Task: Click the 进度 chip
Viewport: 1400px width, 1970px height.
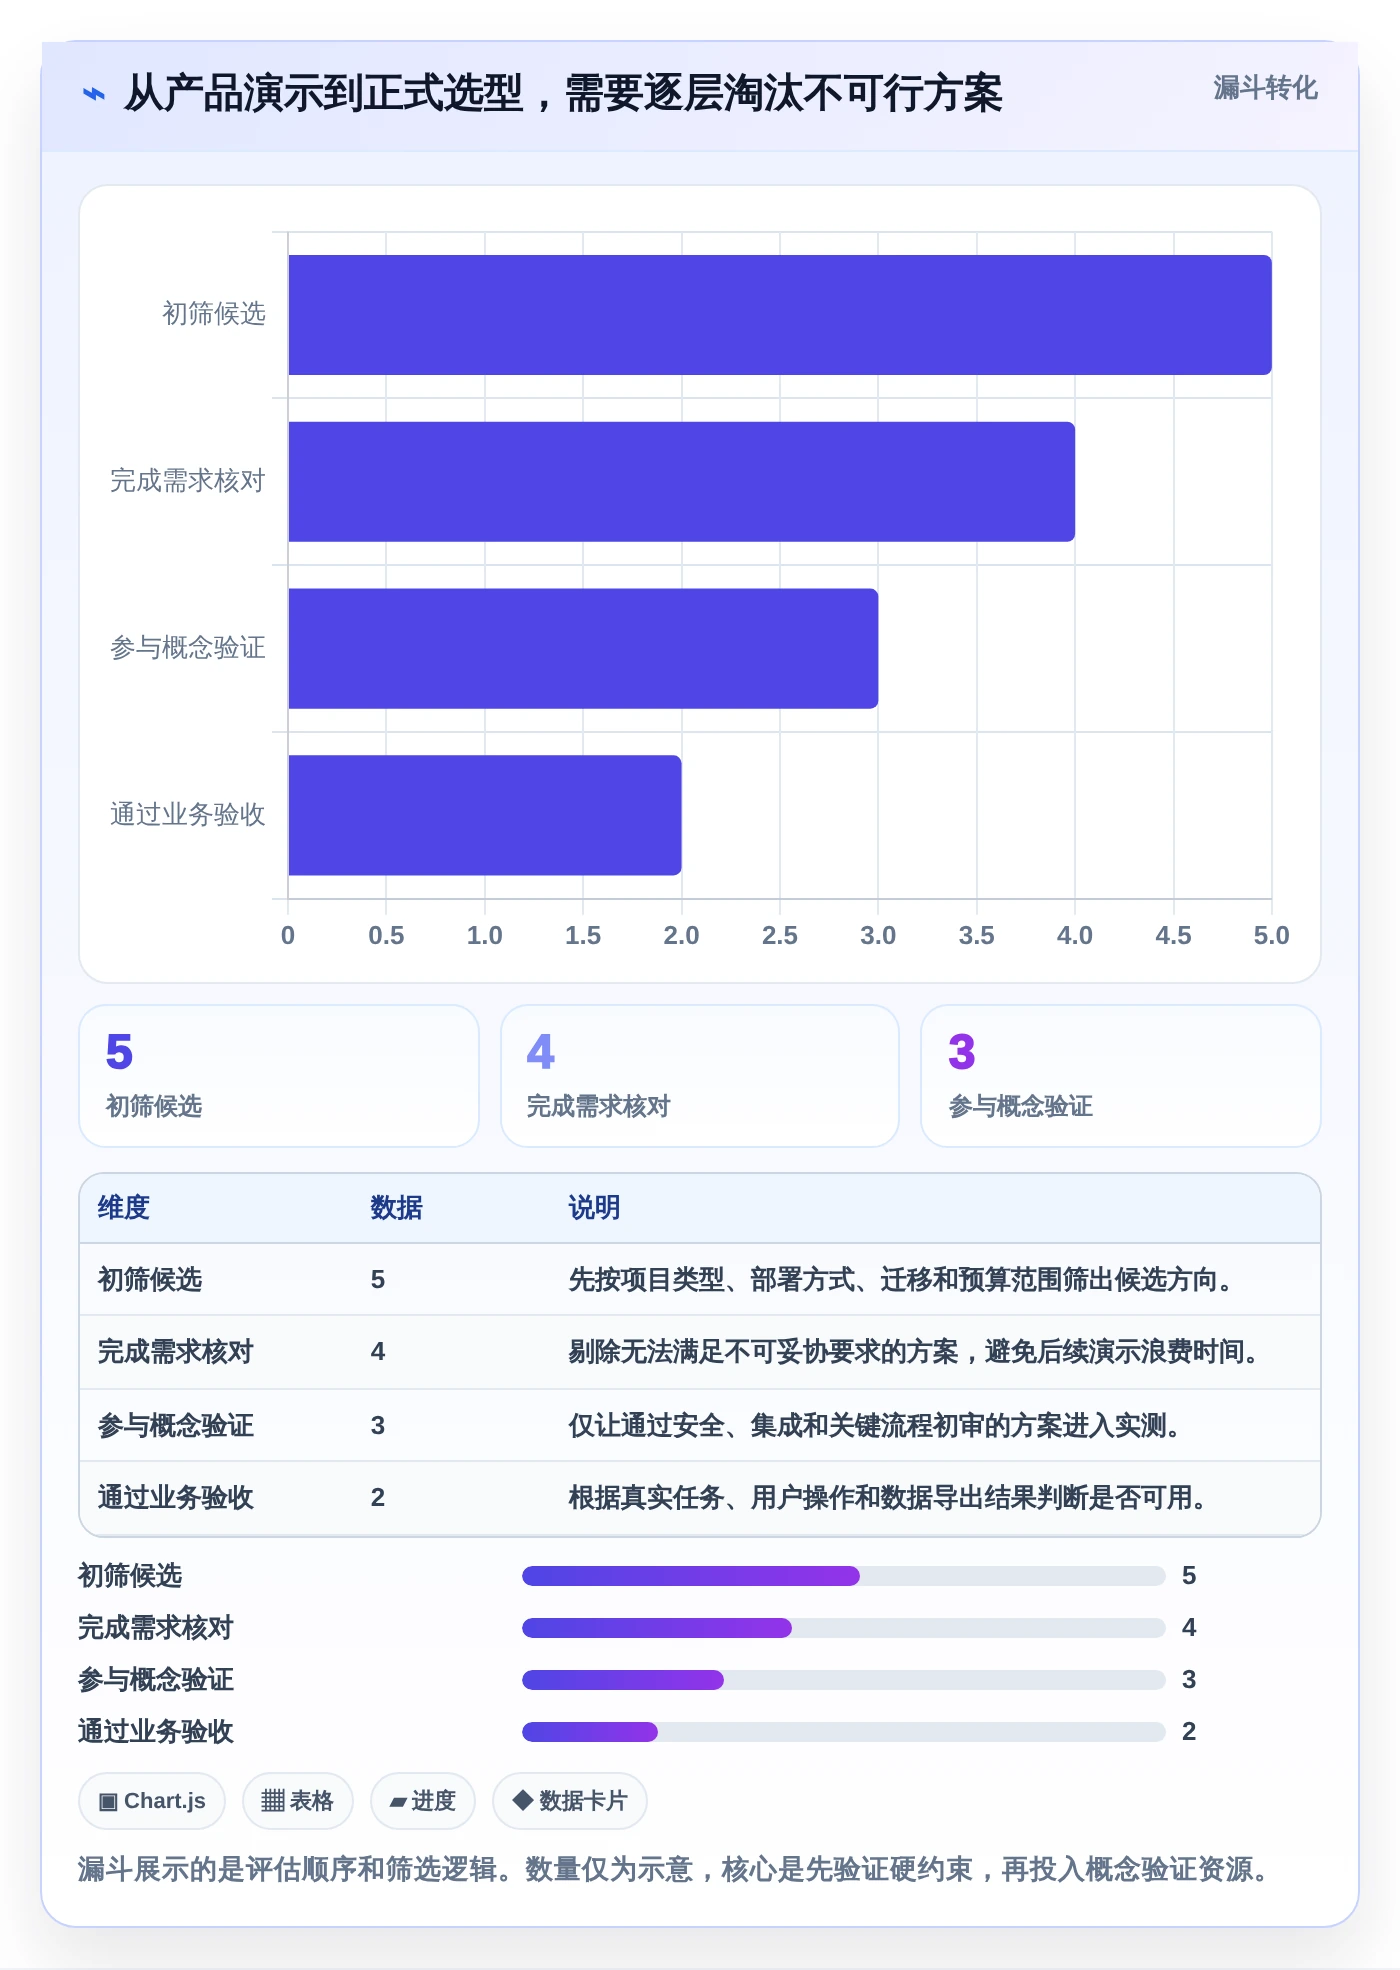Action: (x=423, y=1801)
